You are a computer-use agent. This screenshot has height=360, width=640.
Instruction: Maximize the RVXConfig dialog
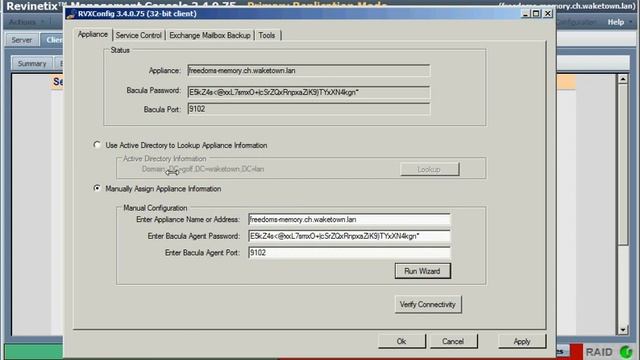pos(536,13)
